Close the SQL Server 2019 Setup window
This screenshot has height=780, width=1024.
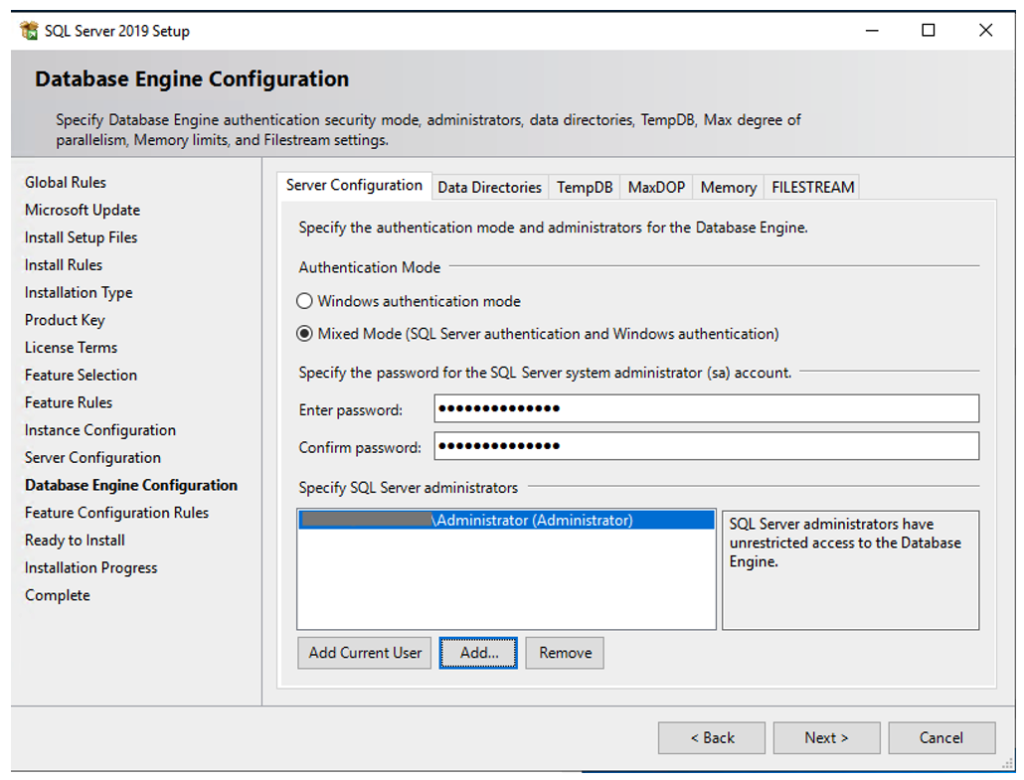985,31
